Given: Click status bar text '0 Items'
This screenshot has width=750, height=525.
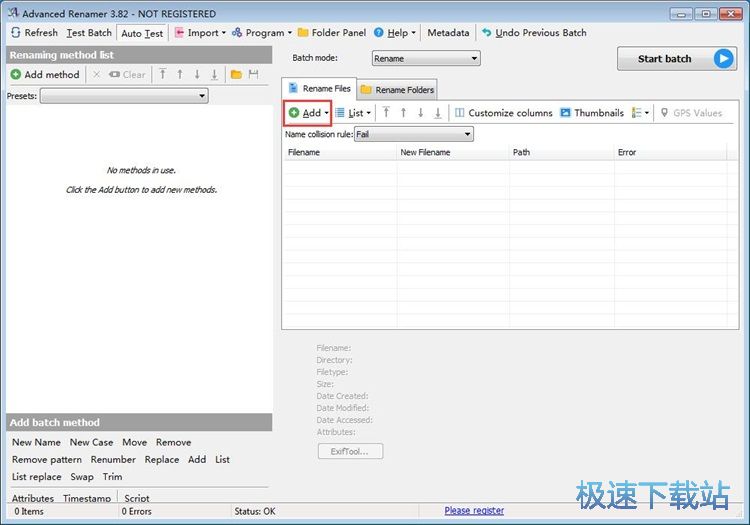Looking at the screenshot, I should click(29, 511).
